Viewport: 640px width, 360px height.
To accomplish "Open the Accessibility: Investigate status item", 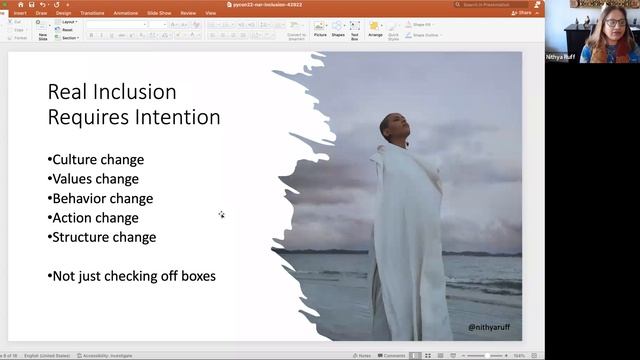I will click(x=104, y=356).
